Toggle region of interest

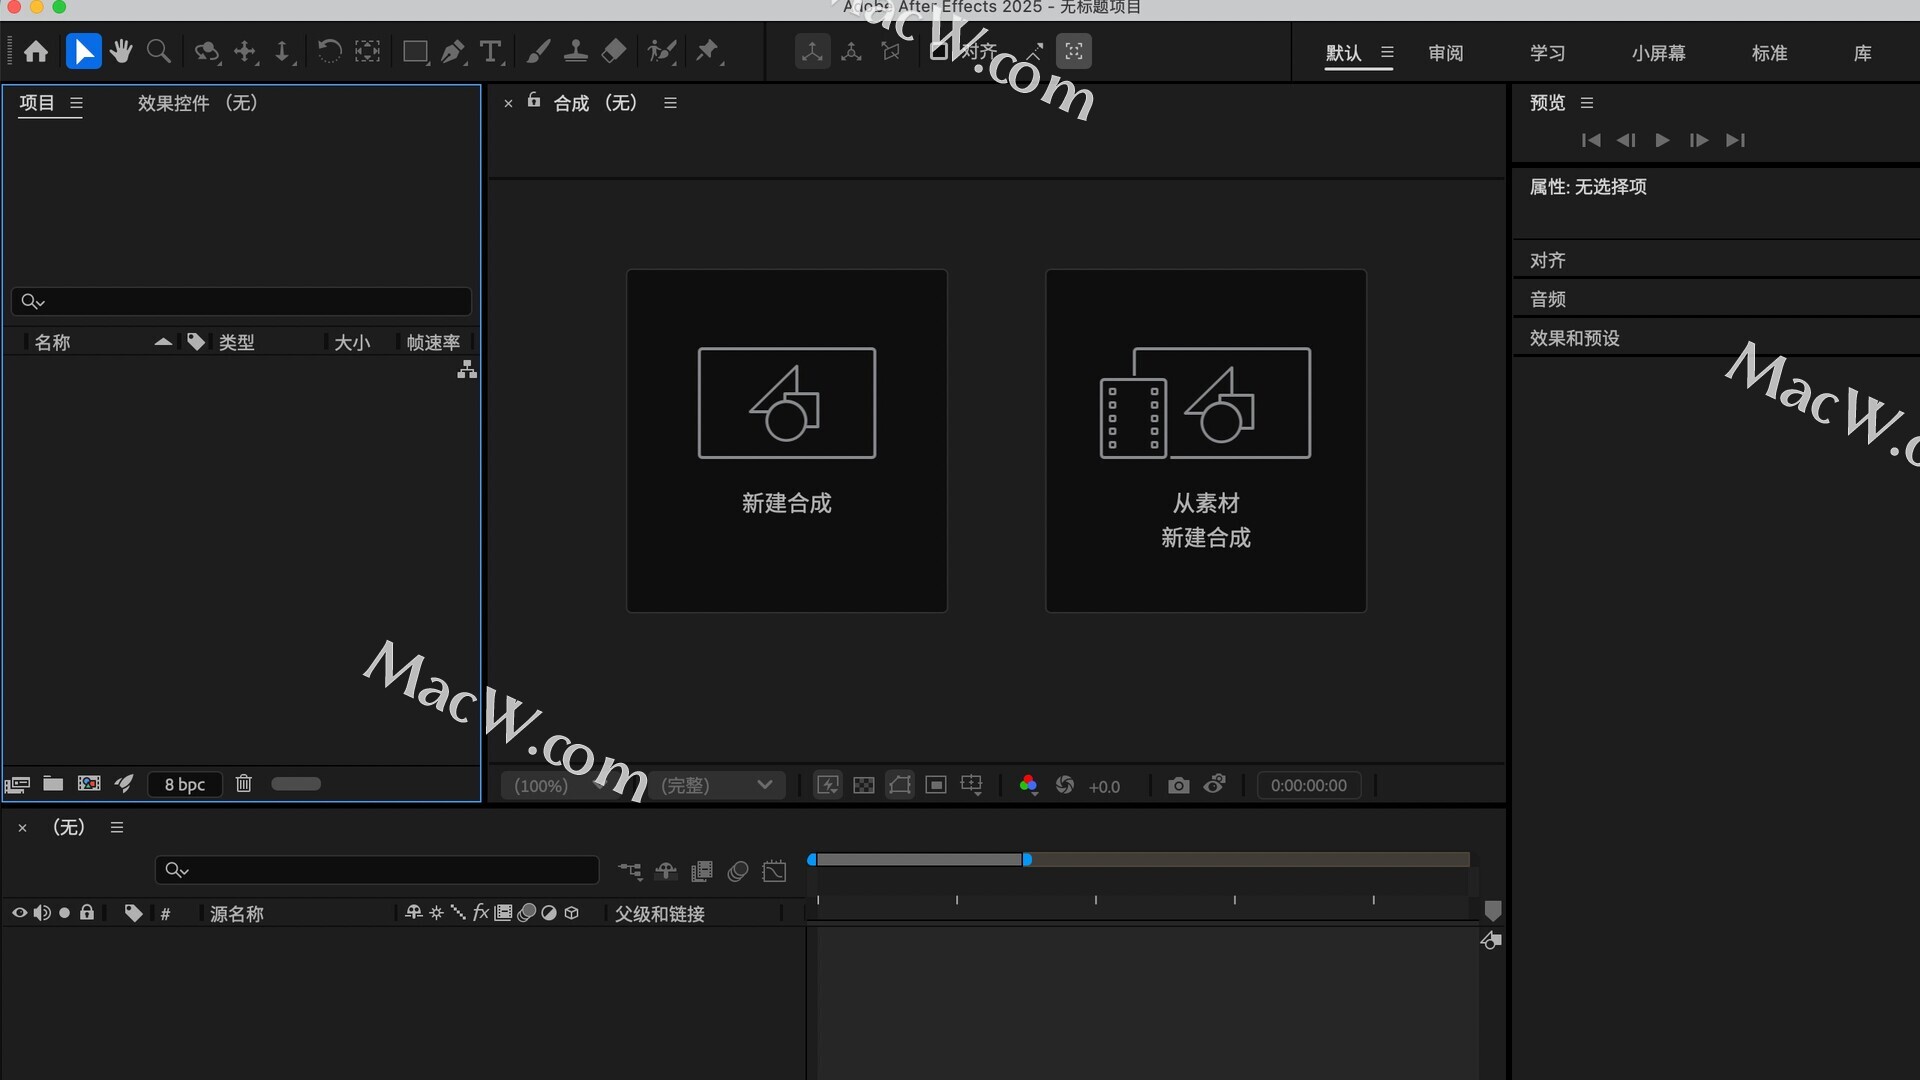pos(936,786)
